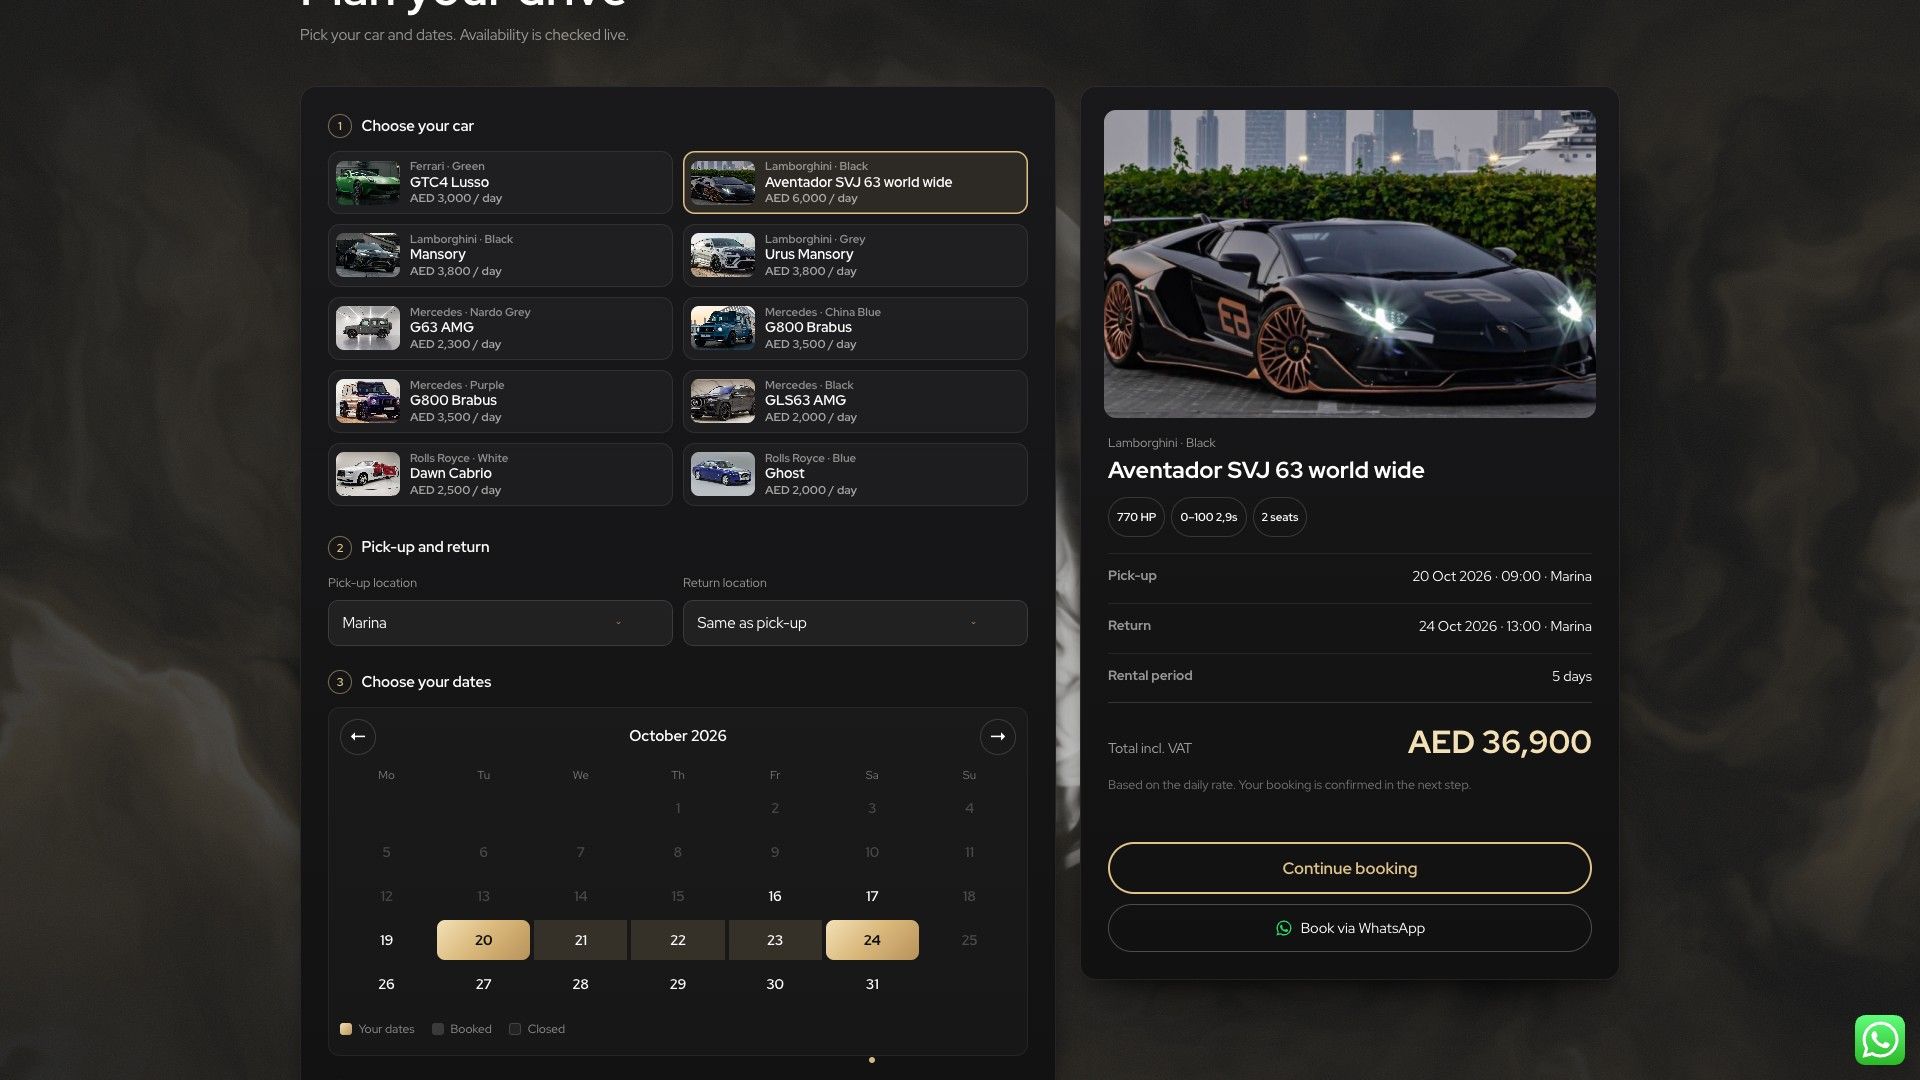This screenshot has width=1920, height=1080.
Task: Select the Ferrari GTC4 Lusso car card
Action: coord(500,182)
